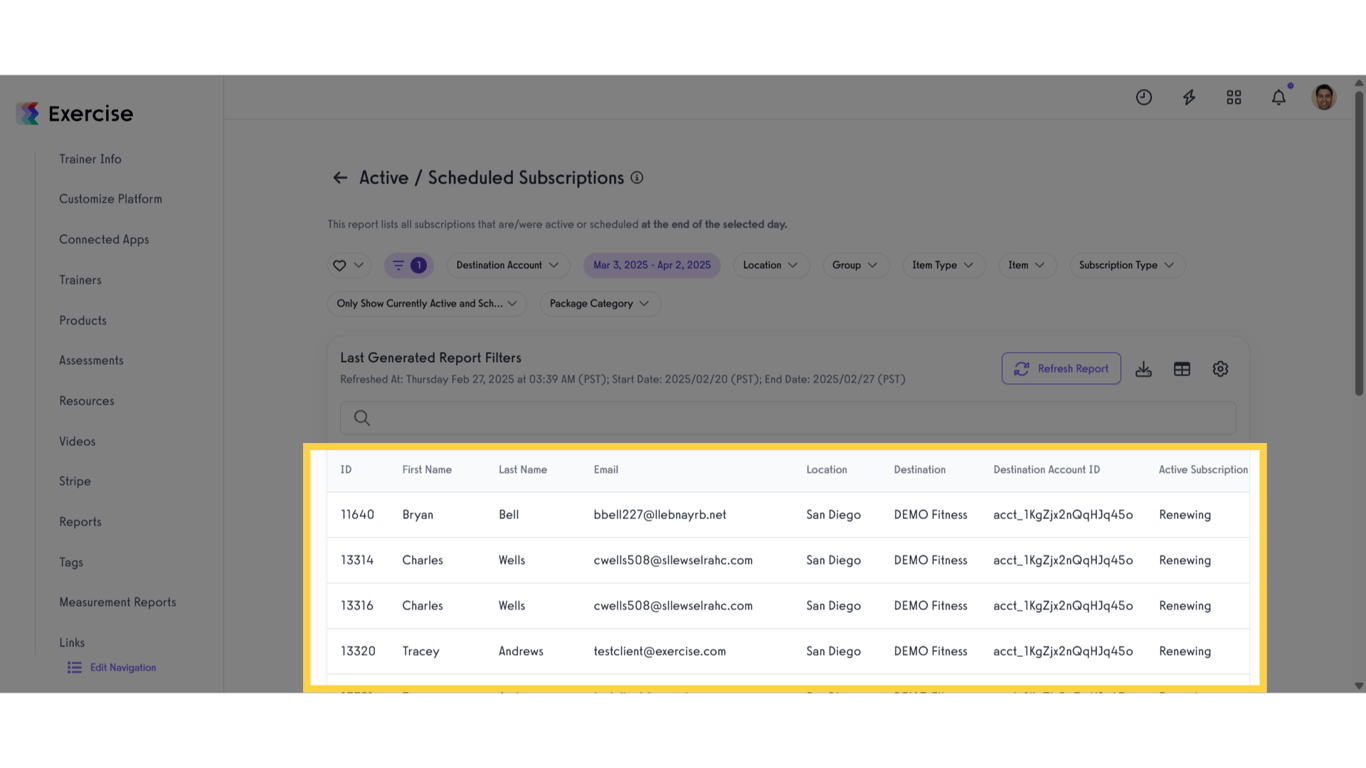The height and width of the screenshot is (768, 1366).
Task: Click the Refresh Report button
Action: tap(1061, 369)
